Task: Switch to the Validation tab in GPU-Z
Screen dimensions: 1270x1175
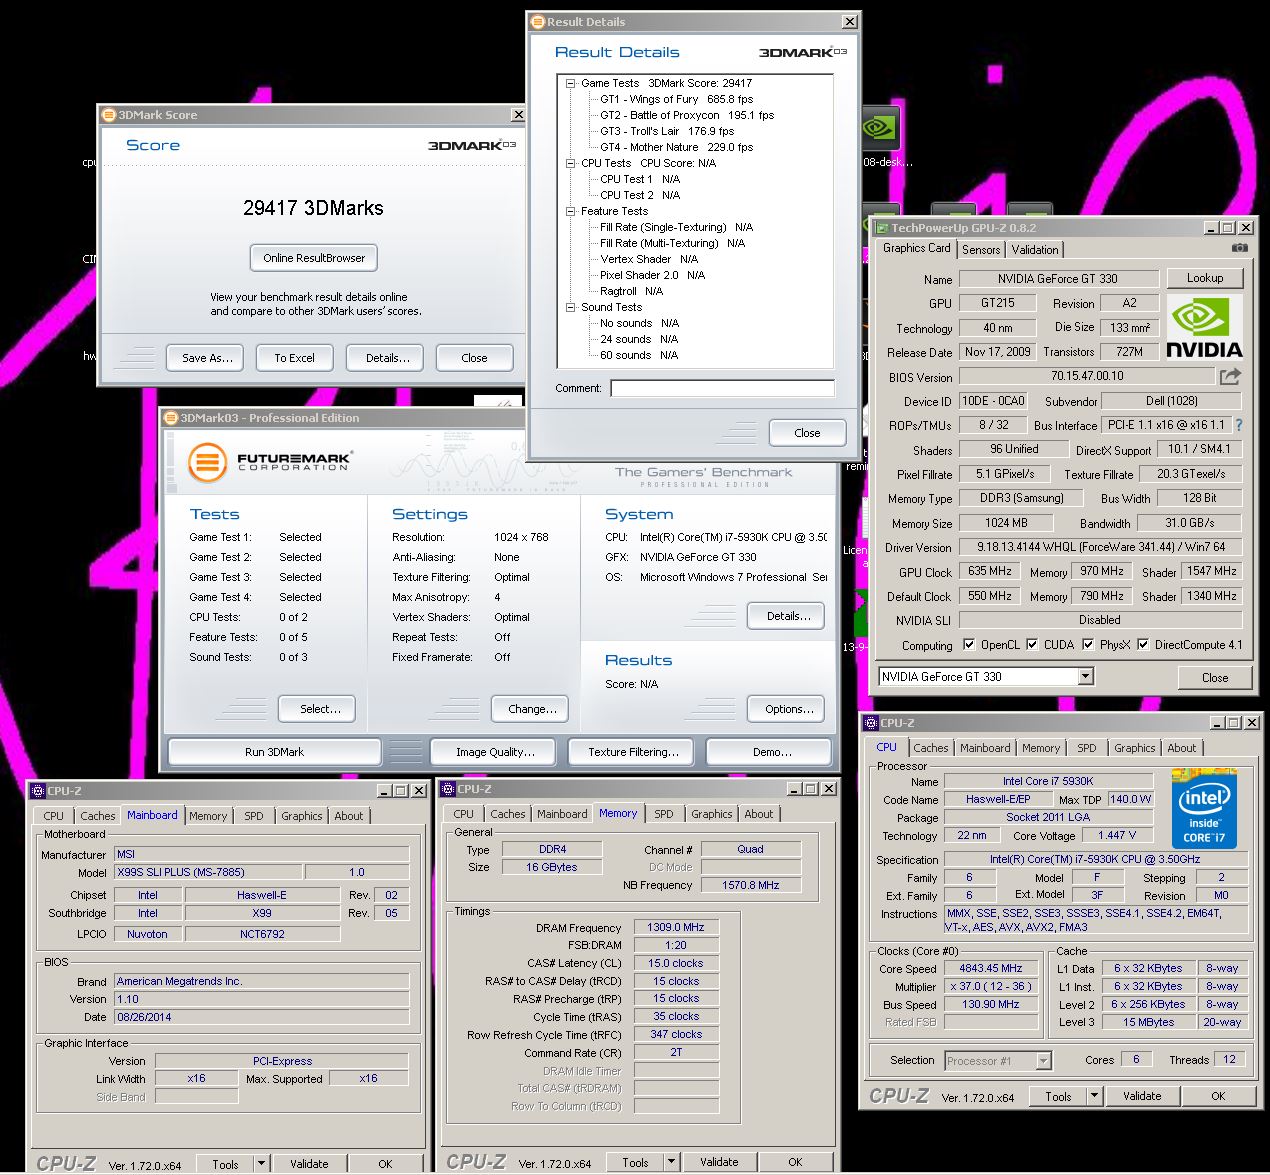Action: pos(1034,250)
